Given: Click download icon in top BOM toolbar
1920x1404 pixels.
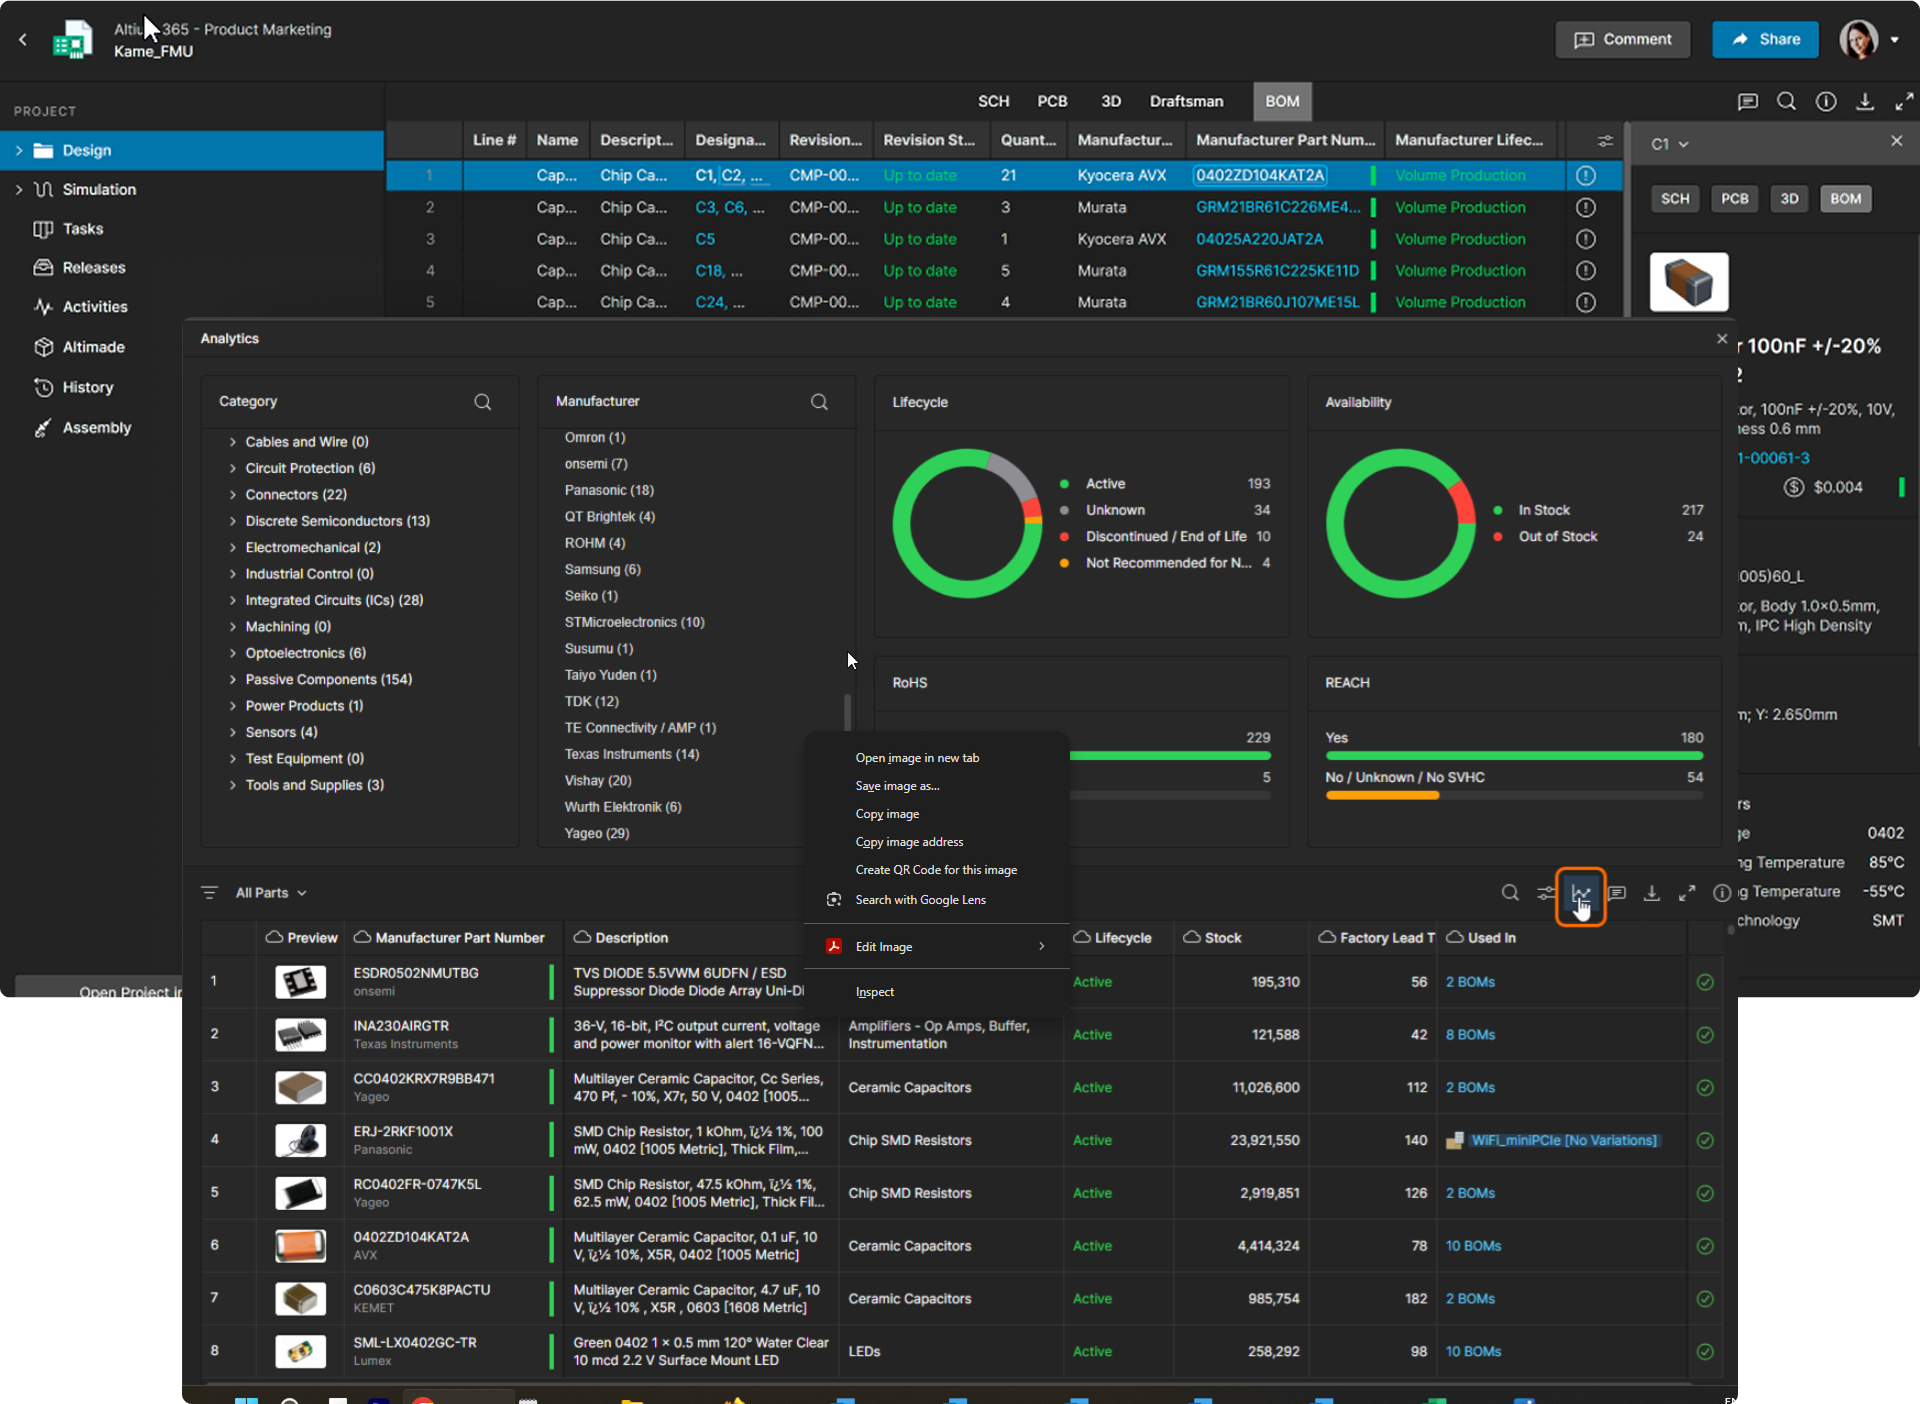Looking at the screenshot, I should pos(1865,101).
